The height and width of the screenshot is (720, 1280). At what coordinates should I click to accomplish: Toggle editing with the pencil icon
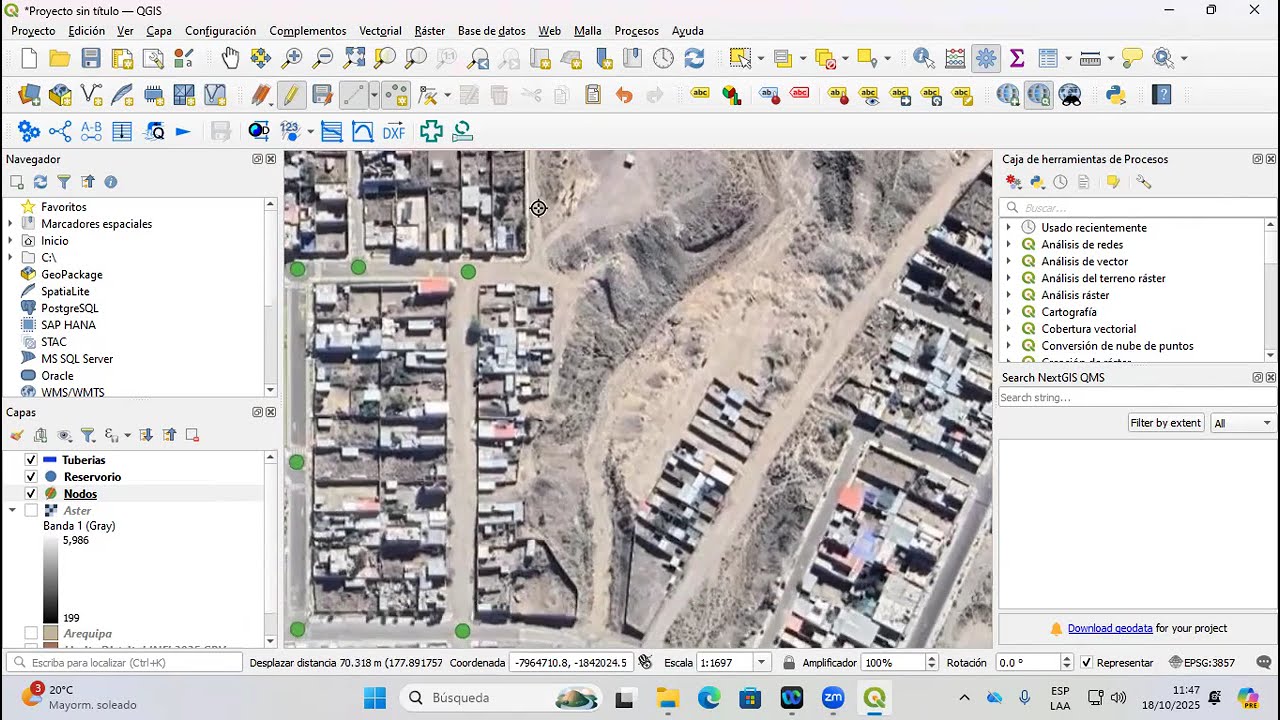click(291, 95)
